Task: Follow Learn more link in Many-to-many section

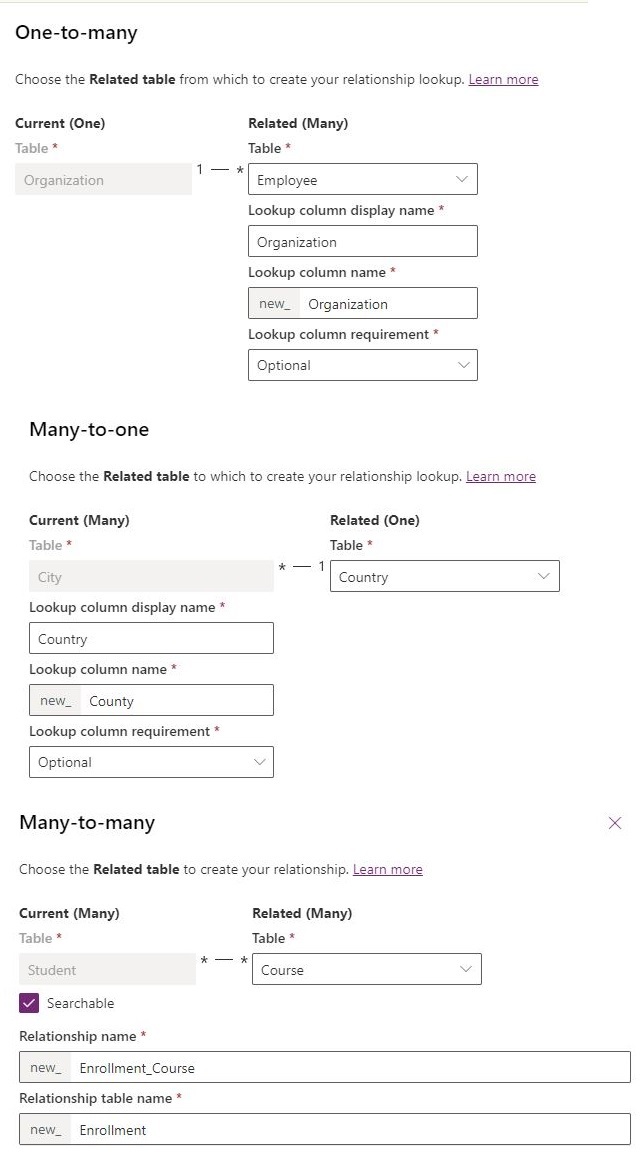Action: coord(388,869)
